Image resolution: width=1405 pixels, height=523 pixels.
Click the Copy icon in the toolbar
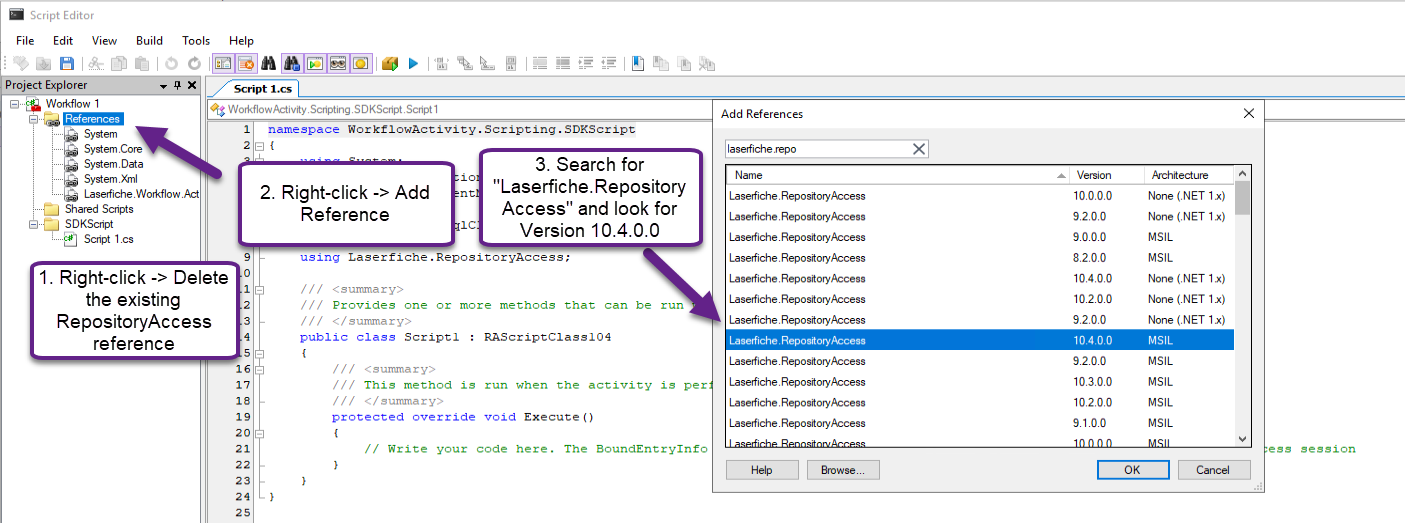coord(119,63)
